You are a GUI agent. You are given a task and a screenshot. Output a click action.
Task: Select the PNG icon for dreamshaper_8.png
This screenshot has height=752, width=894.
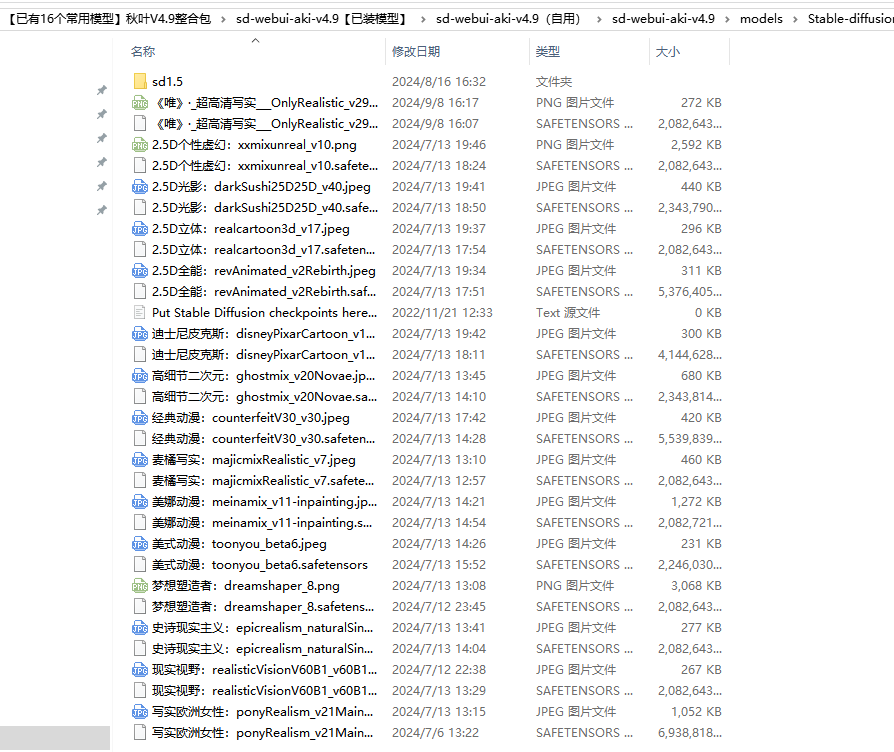140,586
